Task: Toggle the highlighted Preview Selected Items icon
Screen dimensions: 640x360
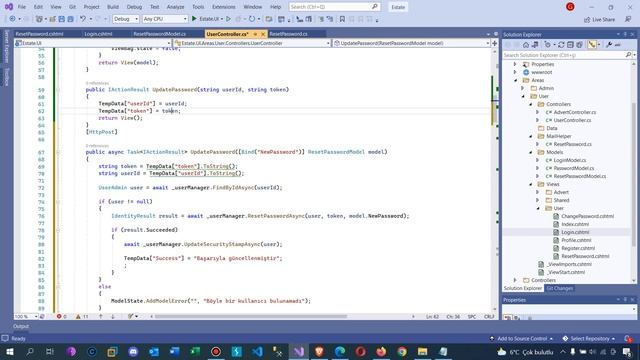Action: point(591,45)
